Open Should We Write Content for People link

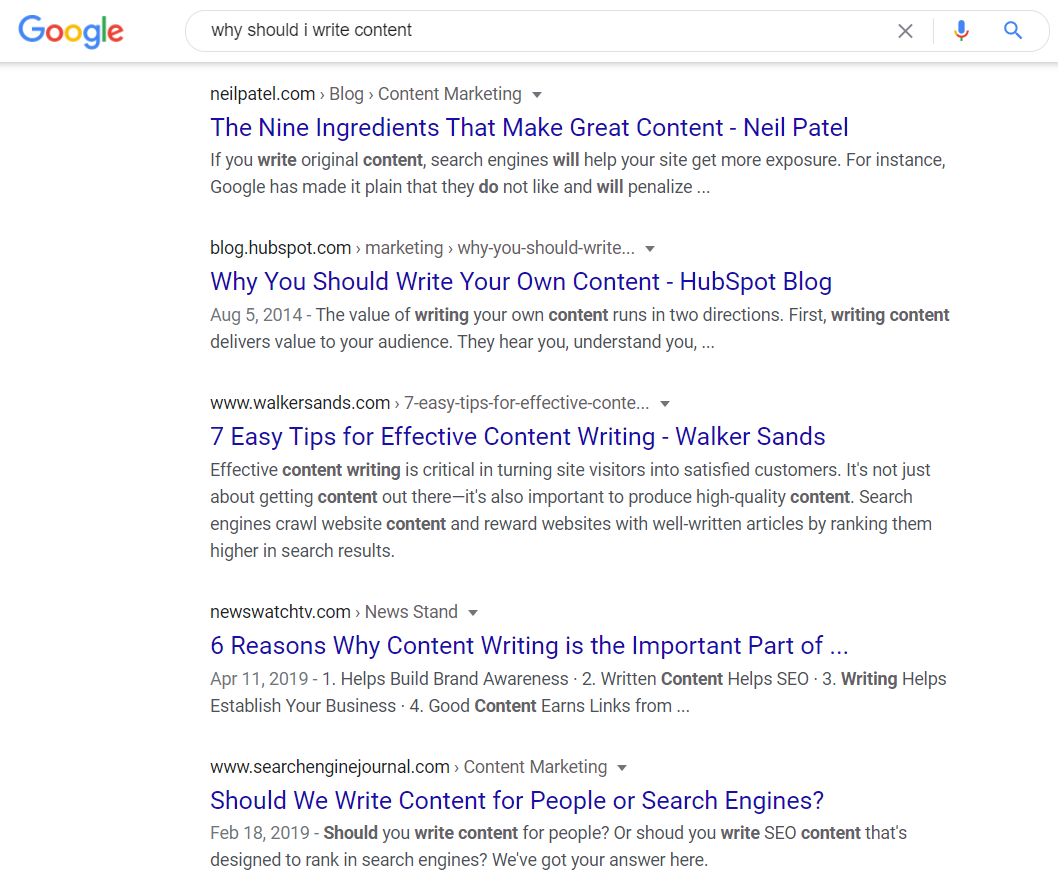tap(517, 801)
